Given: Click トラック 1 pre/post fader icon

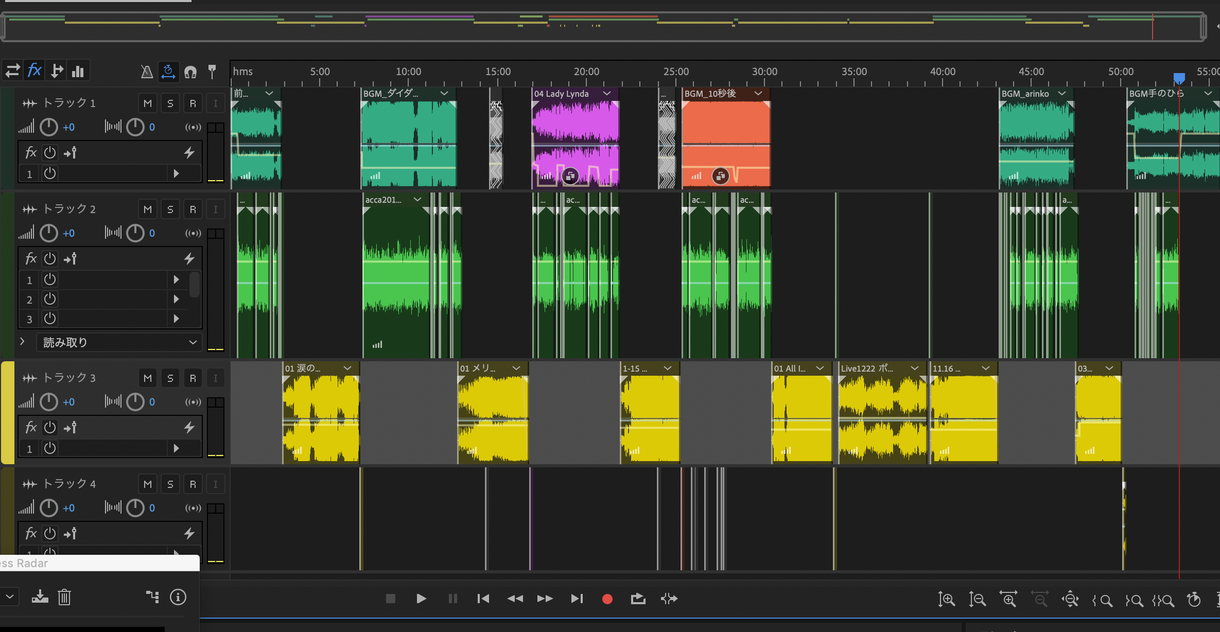Looking at the screenshot, I should tap(70, 152).
